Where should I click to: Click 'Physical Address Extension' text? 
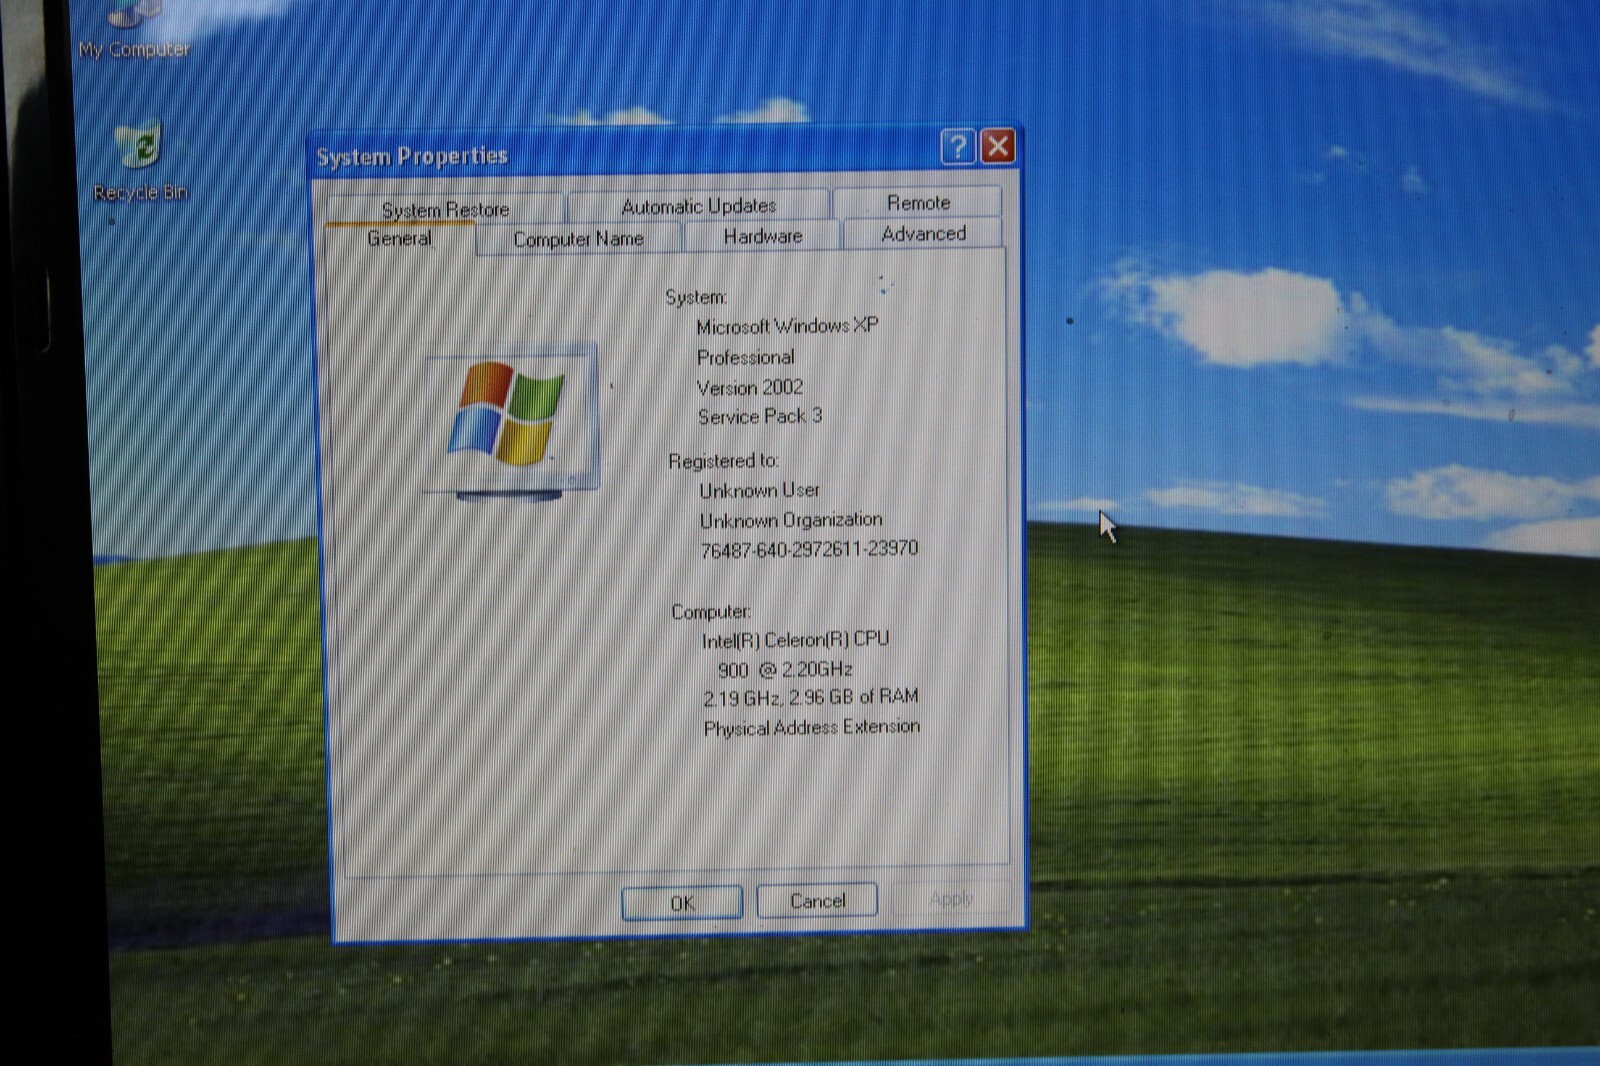(x=812, y=727)
